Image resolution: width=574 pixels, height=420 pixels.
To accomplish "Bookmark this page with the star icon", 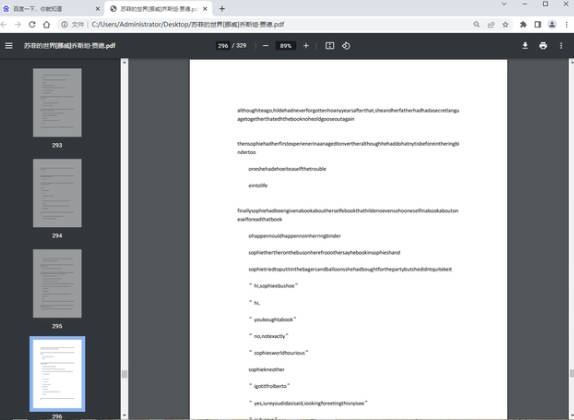I will click(505, 25).
